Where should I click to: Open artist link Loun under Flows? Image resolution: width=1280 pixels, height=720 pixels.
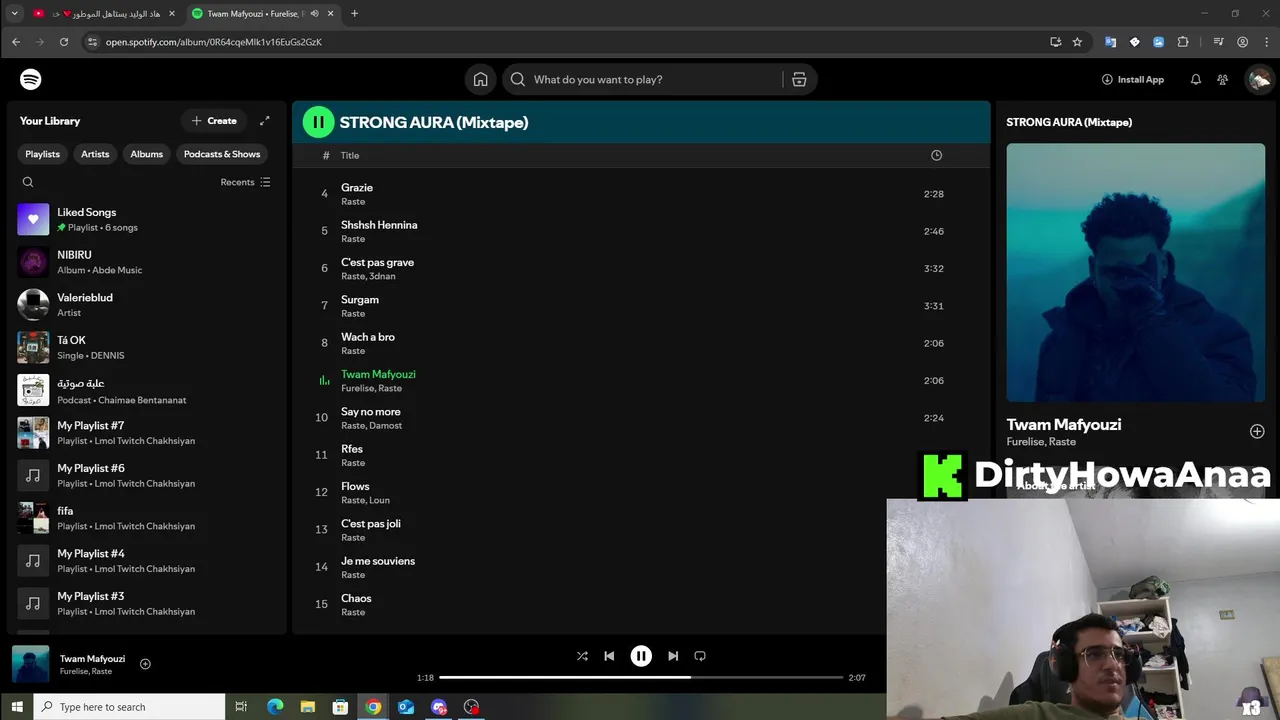click(380, 500)
